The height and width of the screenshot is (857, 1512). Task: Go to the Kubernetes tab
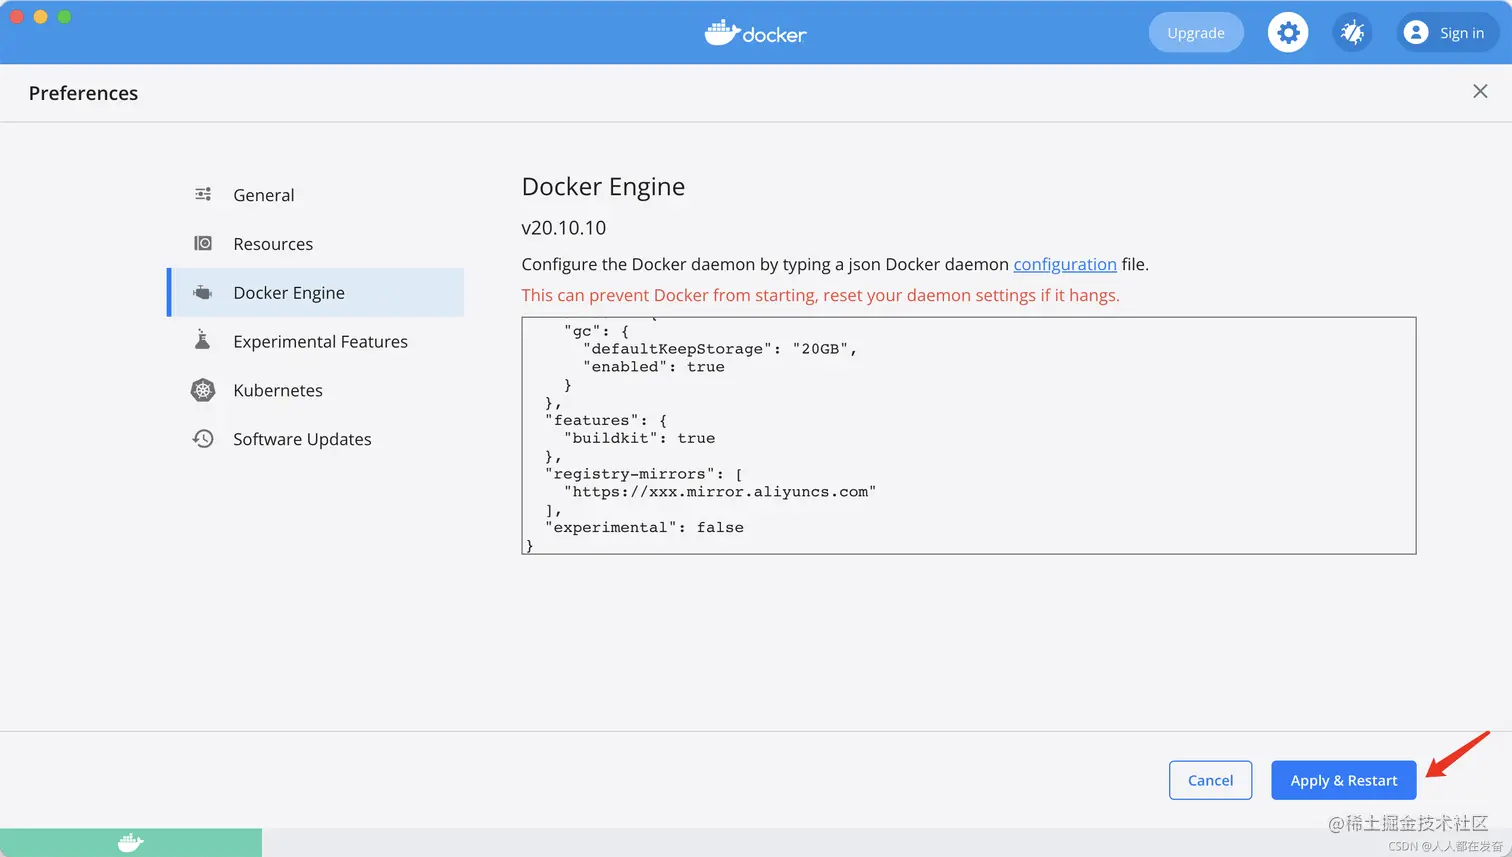[316, 390]
